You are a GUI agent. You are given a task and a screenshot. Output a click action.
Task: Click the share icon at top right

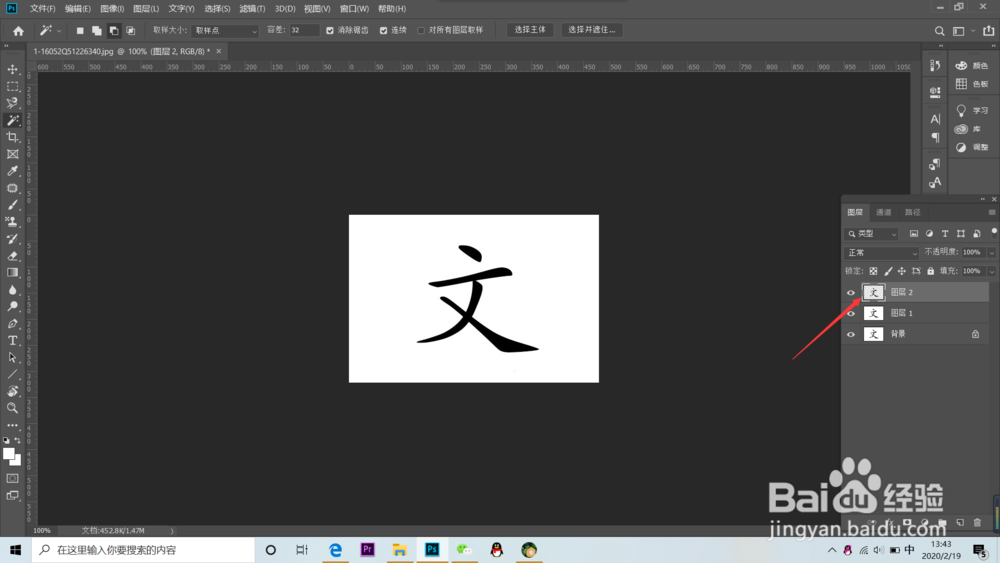click(x=989, y=31)
